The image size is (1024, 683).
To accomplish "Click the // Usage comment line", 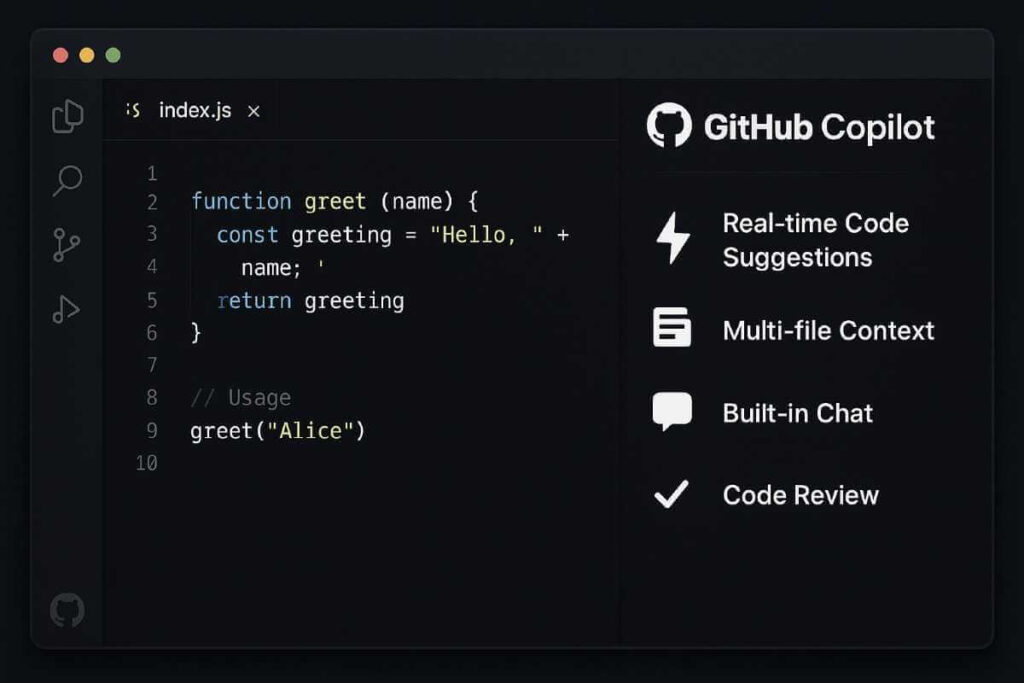I will pos(240,397).
